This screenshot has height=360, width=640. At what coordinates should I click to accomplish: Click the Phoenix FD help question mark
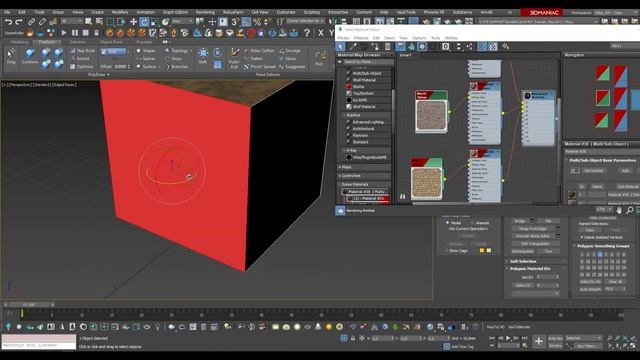tap(307, 33)
